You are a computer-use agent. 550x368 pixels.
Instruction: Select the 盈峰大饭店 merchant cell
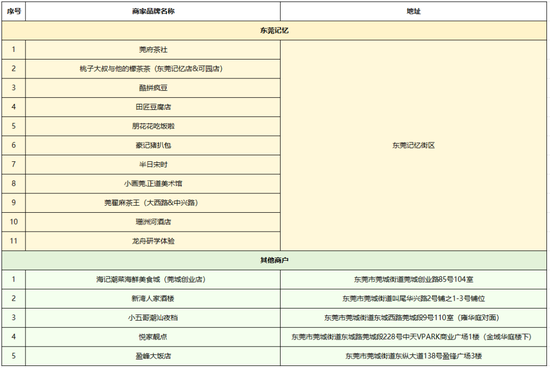(x=153, y=356)
